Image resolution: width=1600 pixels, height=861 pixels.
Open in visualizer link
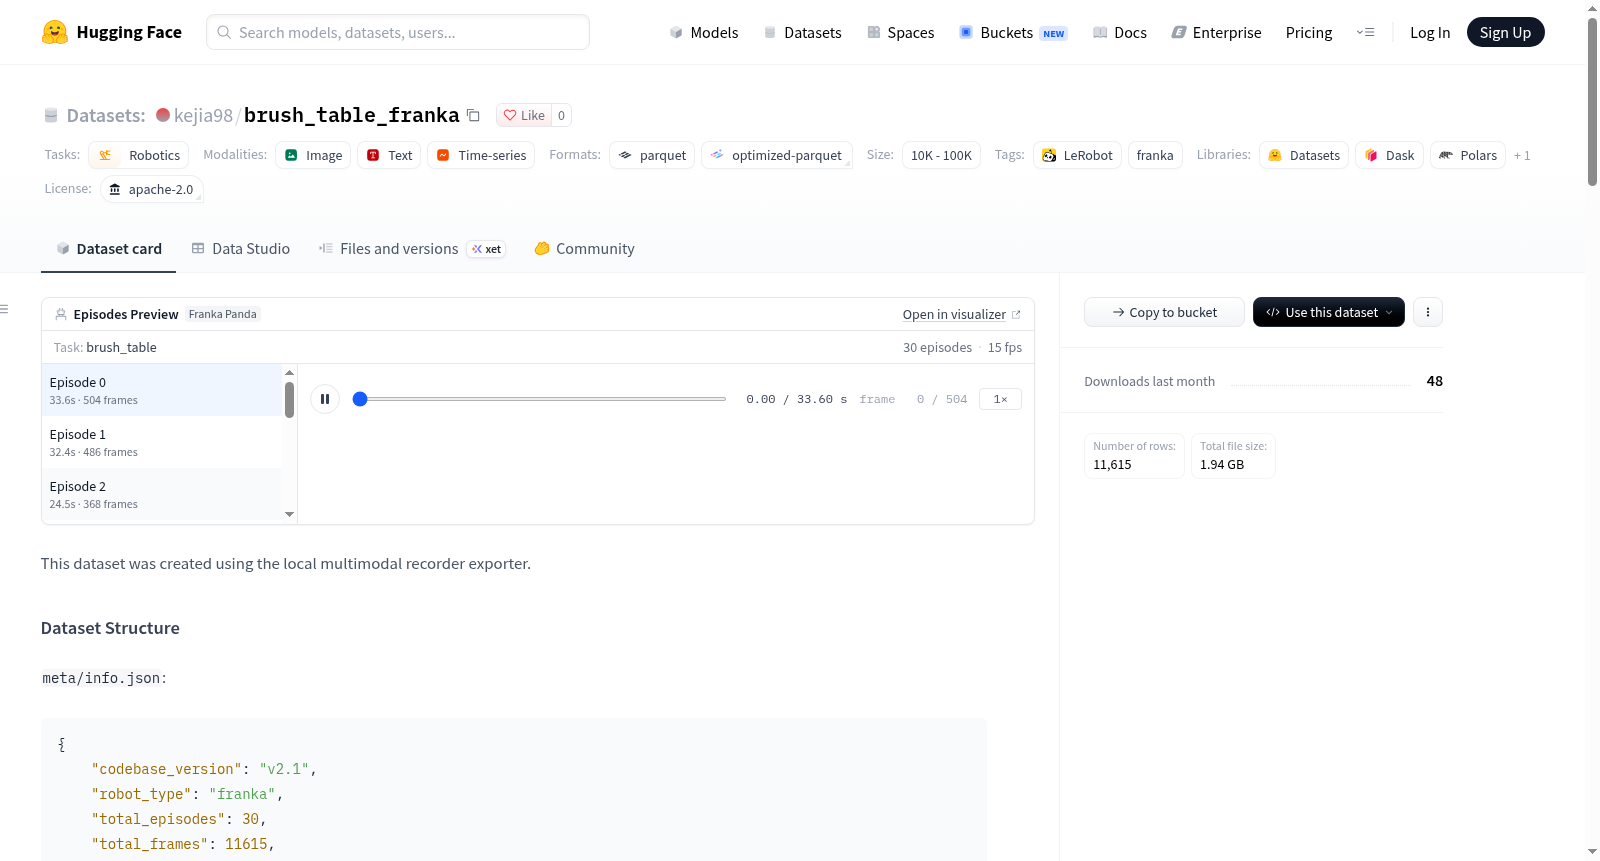(962, 314)
